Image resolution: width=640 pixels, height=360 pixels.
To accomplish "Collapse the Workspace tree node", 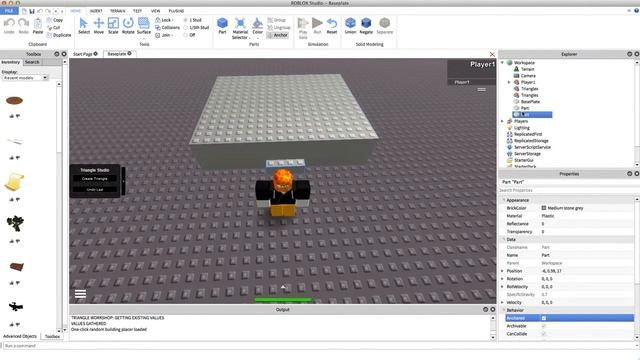I will point(502,62).
